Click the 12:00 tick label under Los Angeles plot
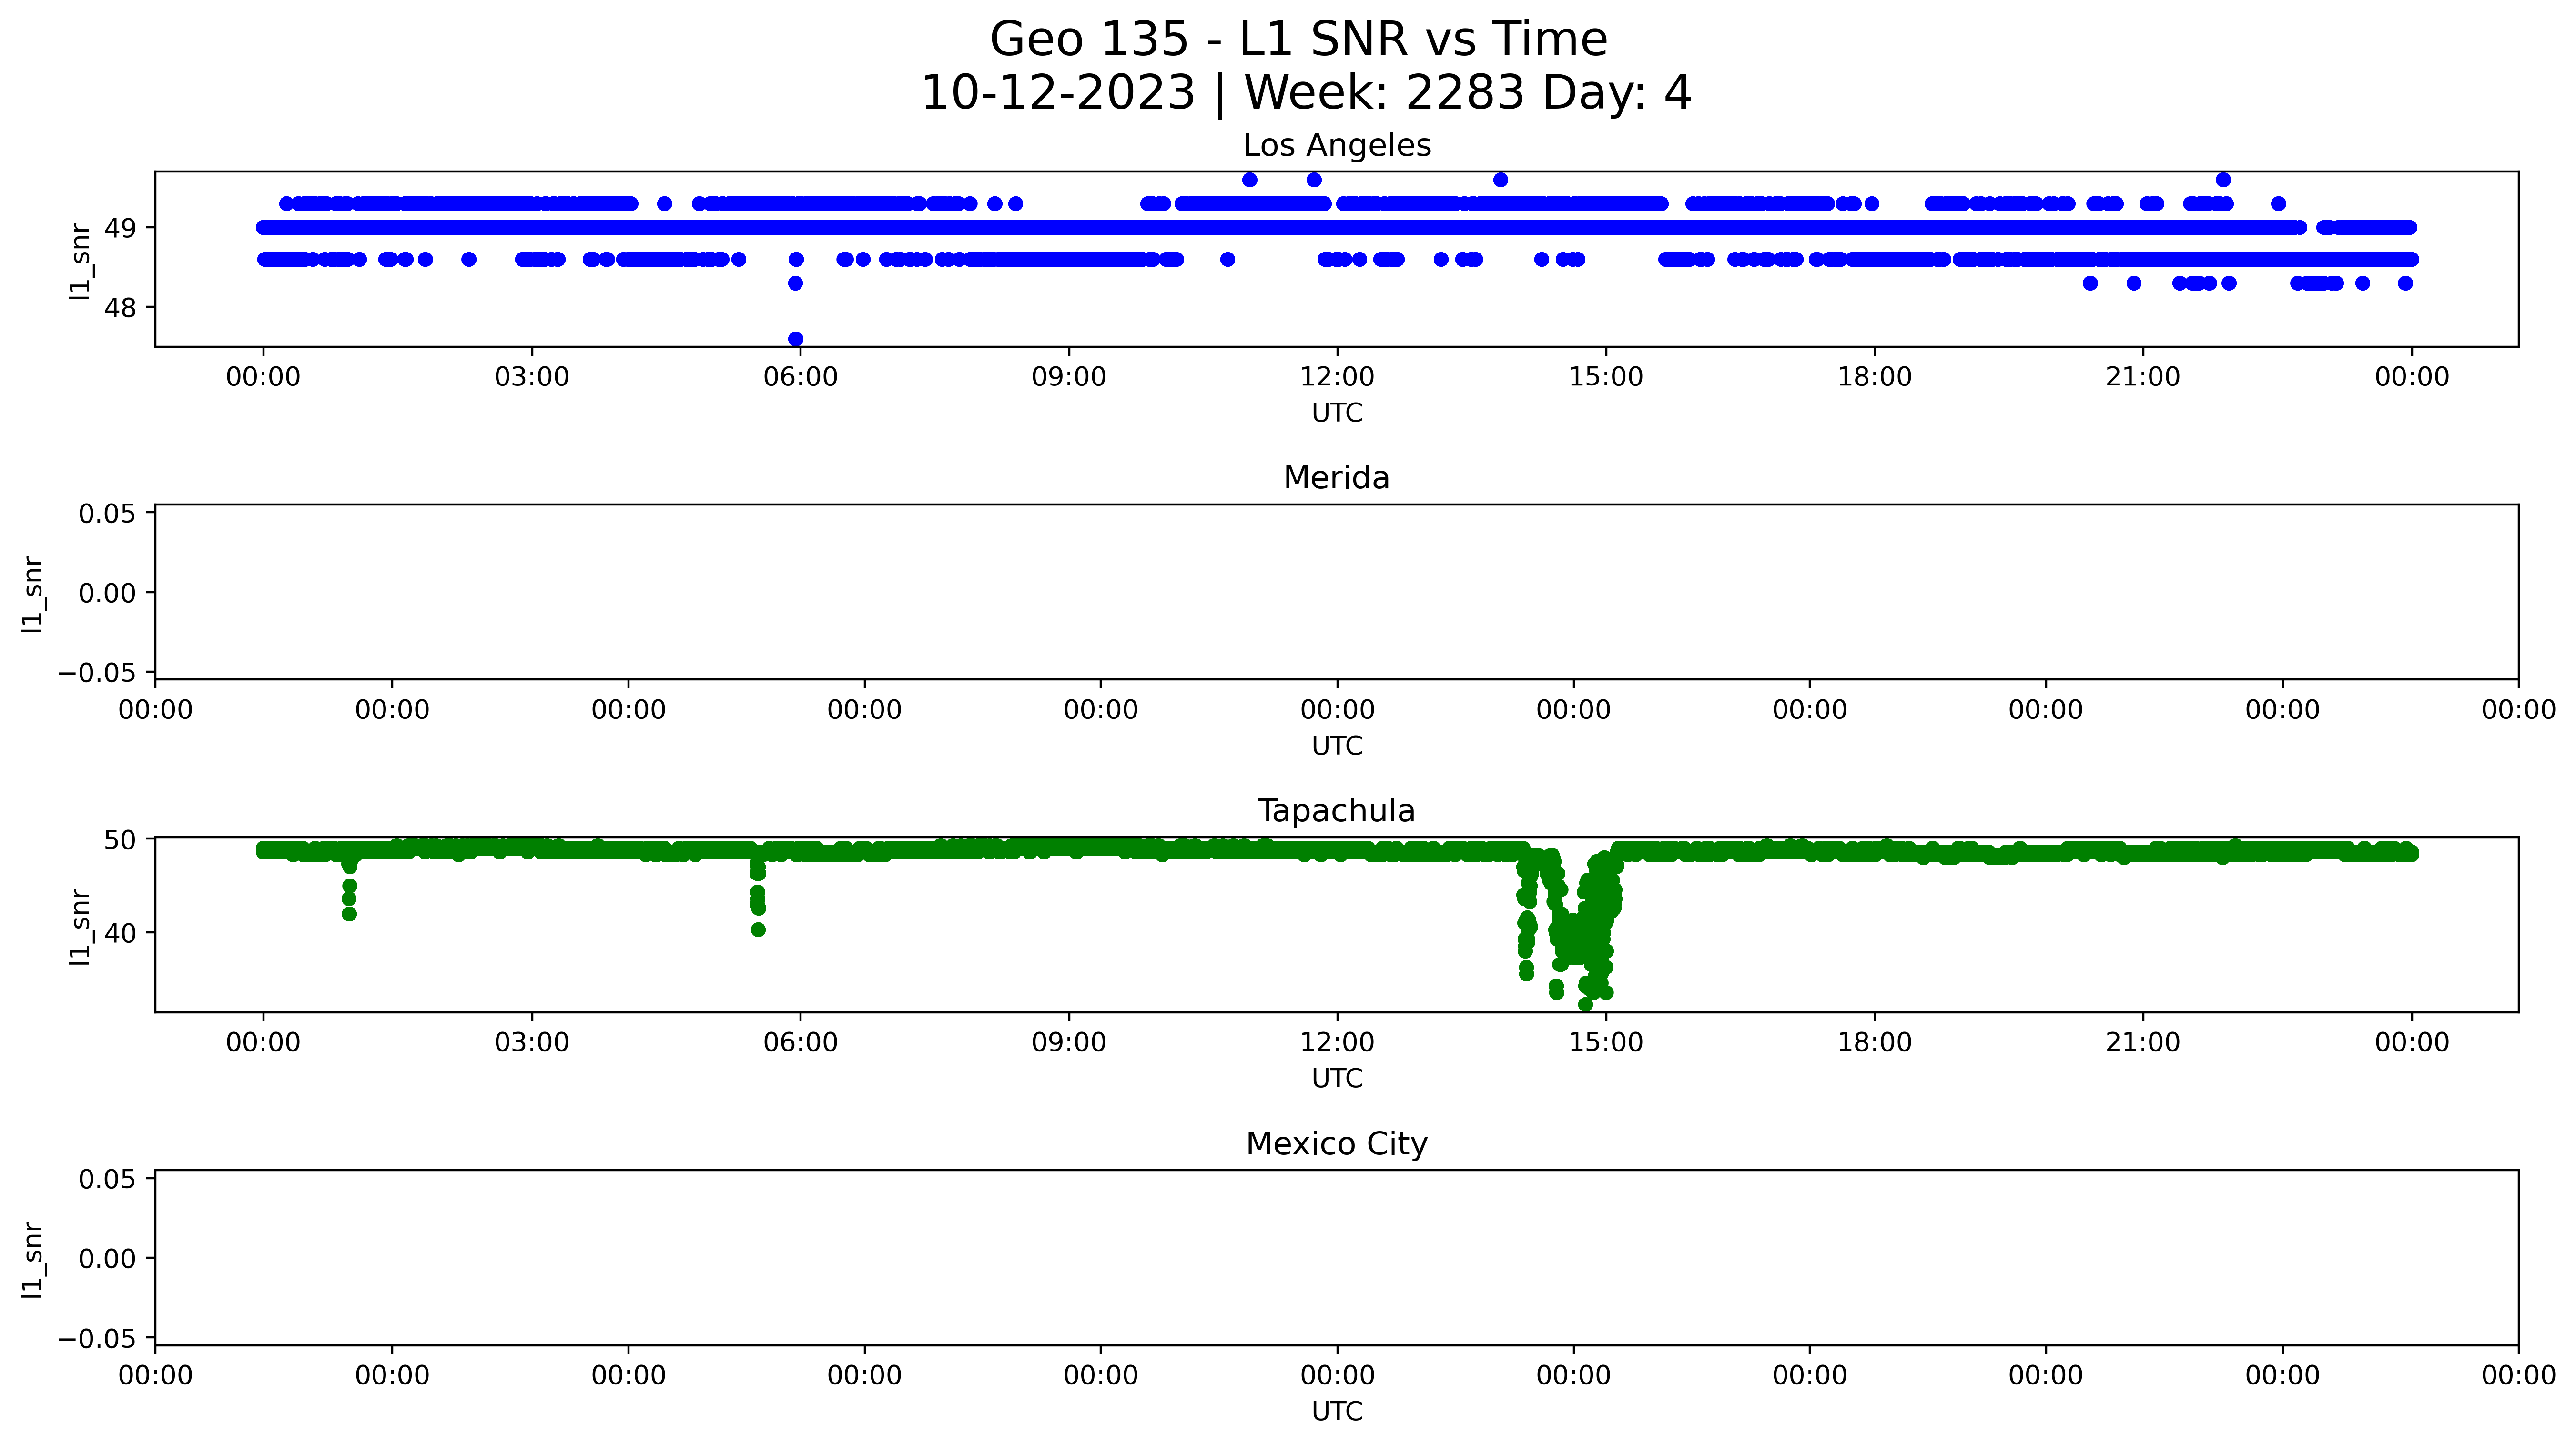 pos(1337,377)
